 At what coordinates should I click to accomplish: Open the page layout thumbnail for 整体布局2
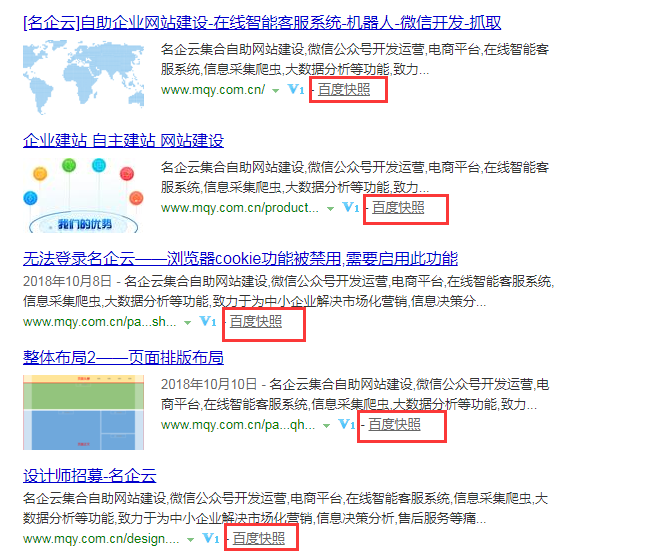[83, 412]
